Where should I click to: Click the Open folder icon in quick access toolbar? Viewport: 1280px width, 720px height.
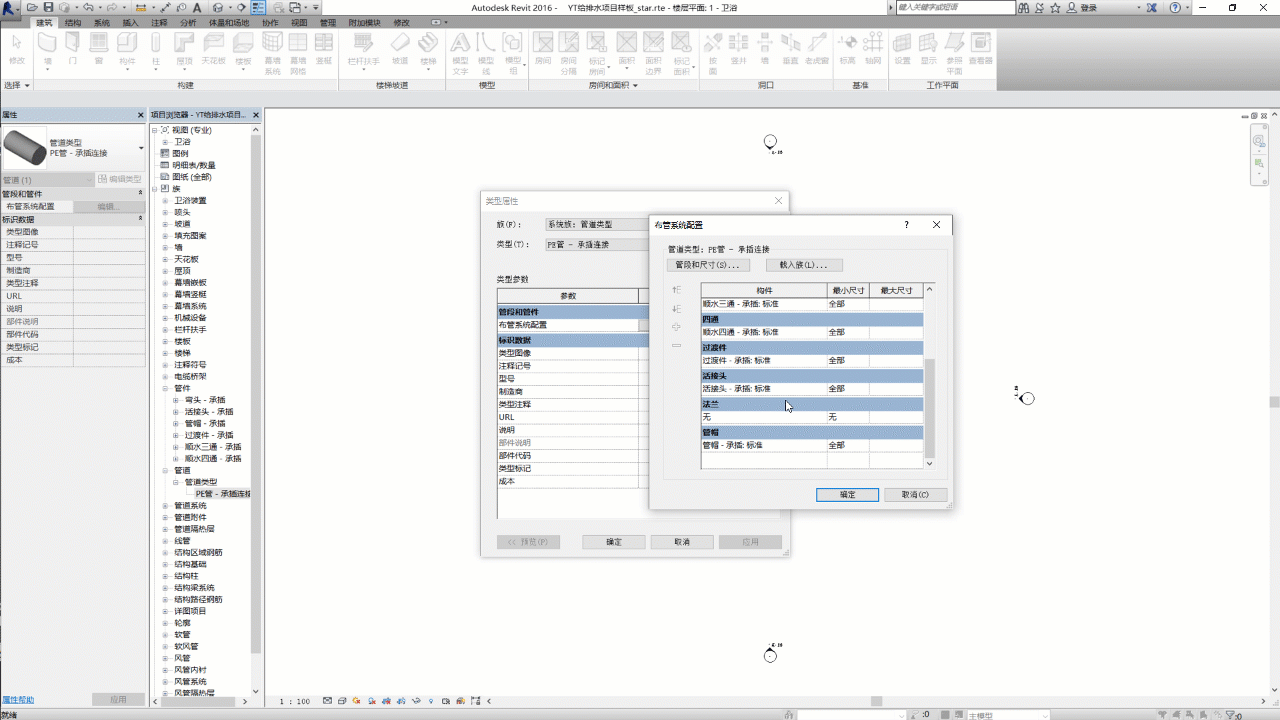33,7
